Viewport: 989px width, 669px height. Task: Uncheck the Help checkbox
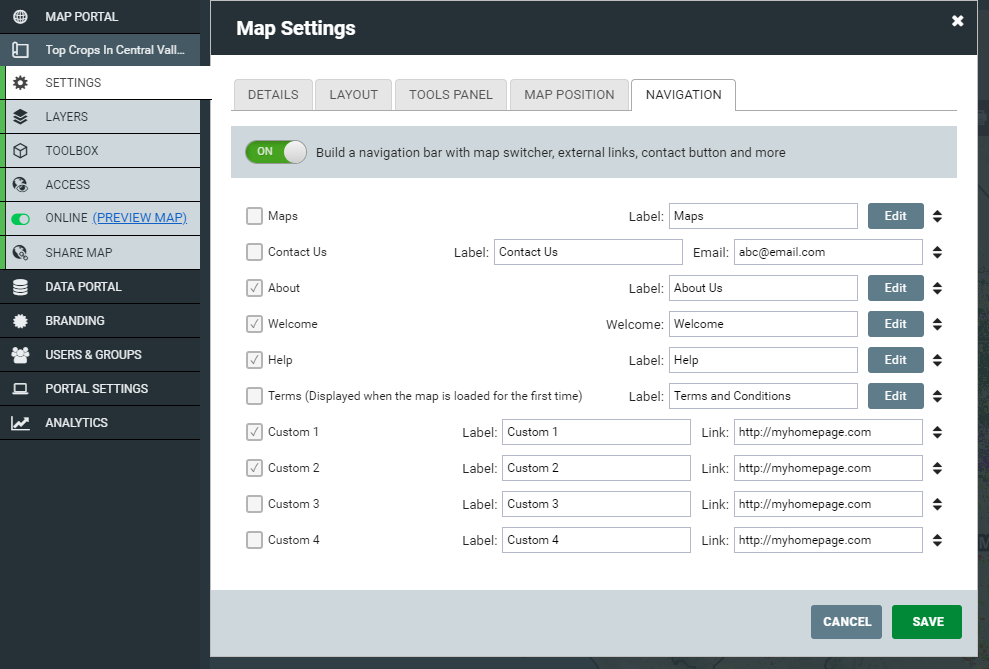(254, 360)
